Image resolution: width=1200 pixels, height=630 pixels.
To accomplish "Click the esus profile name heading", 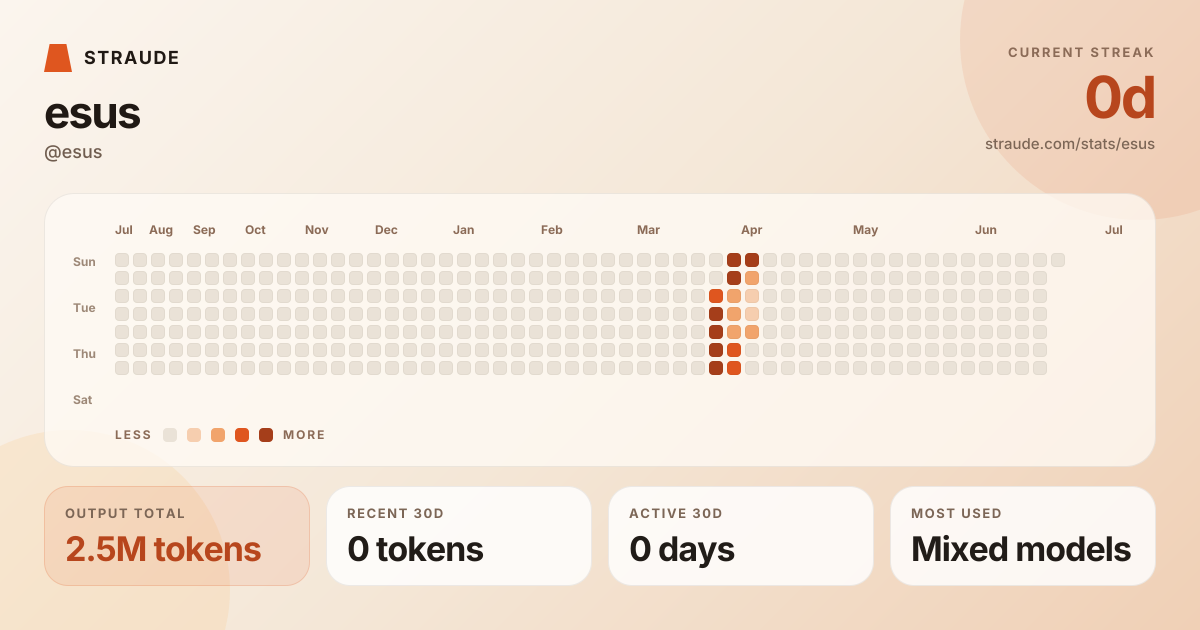I will 92,113.
